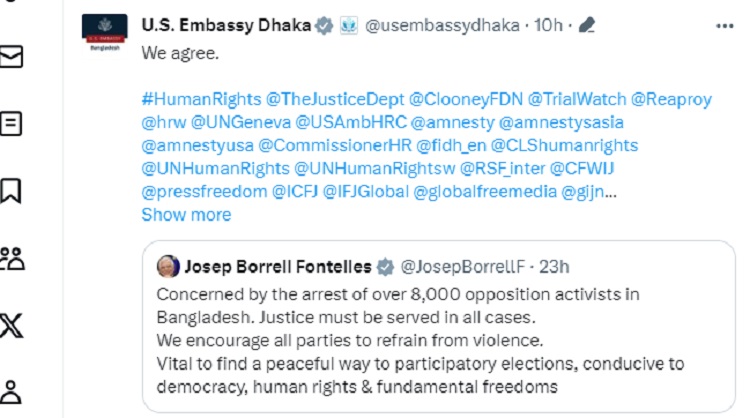Screen dimensions: 750x418
Task: Open the Bookmarks icon in sidebar
Action: pos(11,190)
